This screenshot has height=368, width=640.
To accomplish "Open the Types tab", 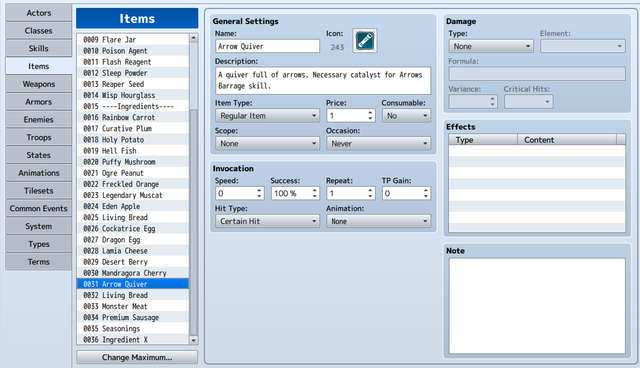I will click(x=39, y=244).
